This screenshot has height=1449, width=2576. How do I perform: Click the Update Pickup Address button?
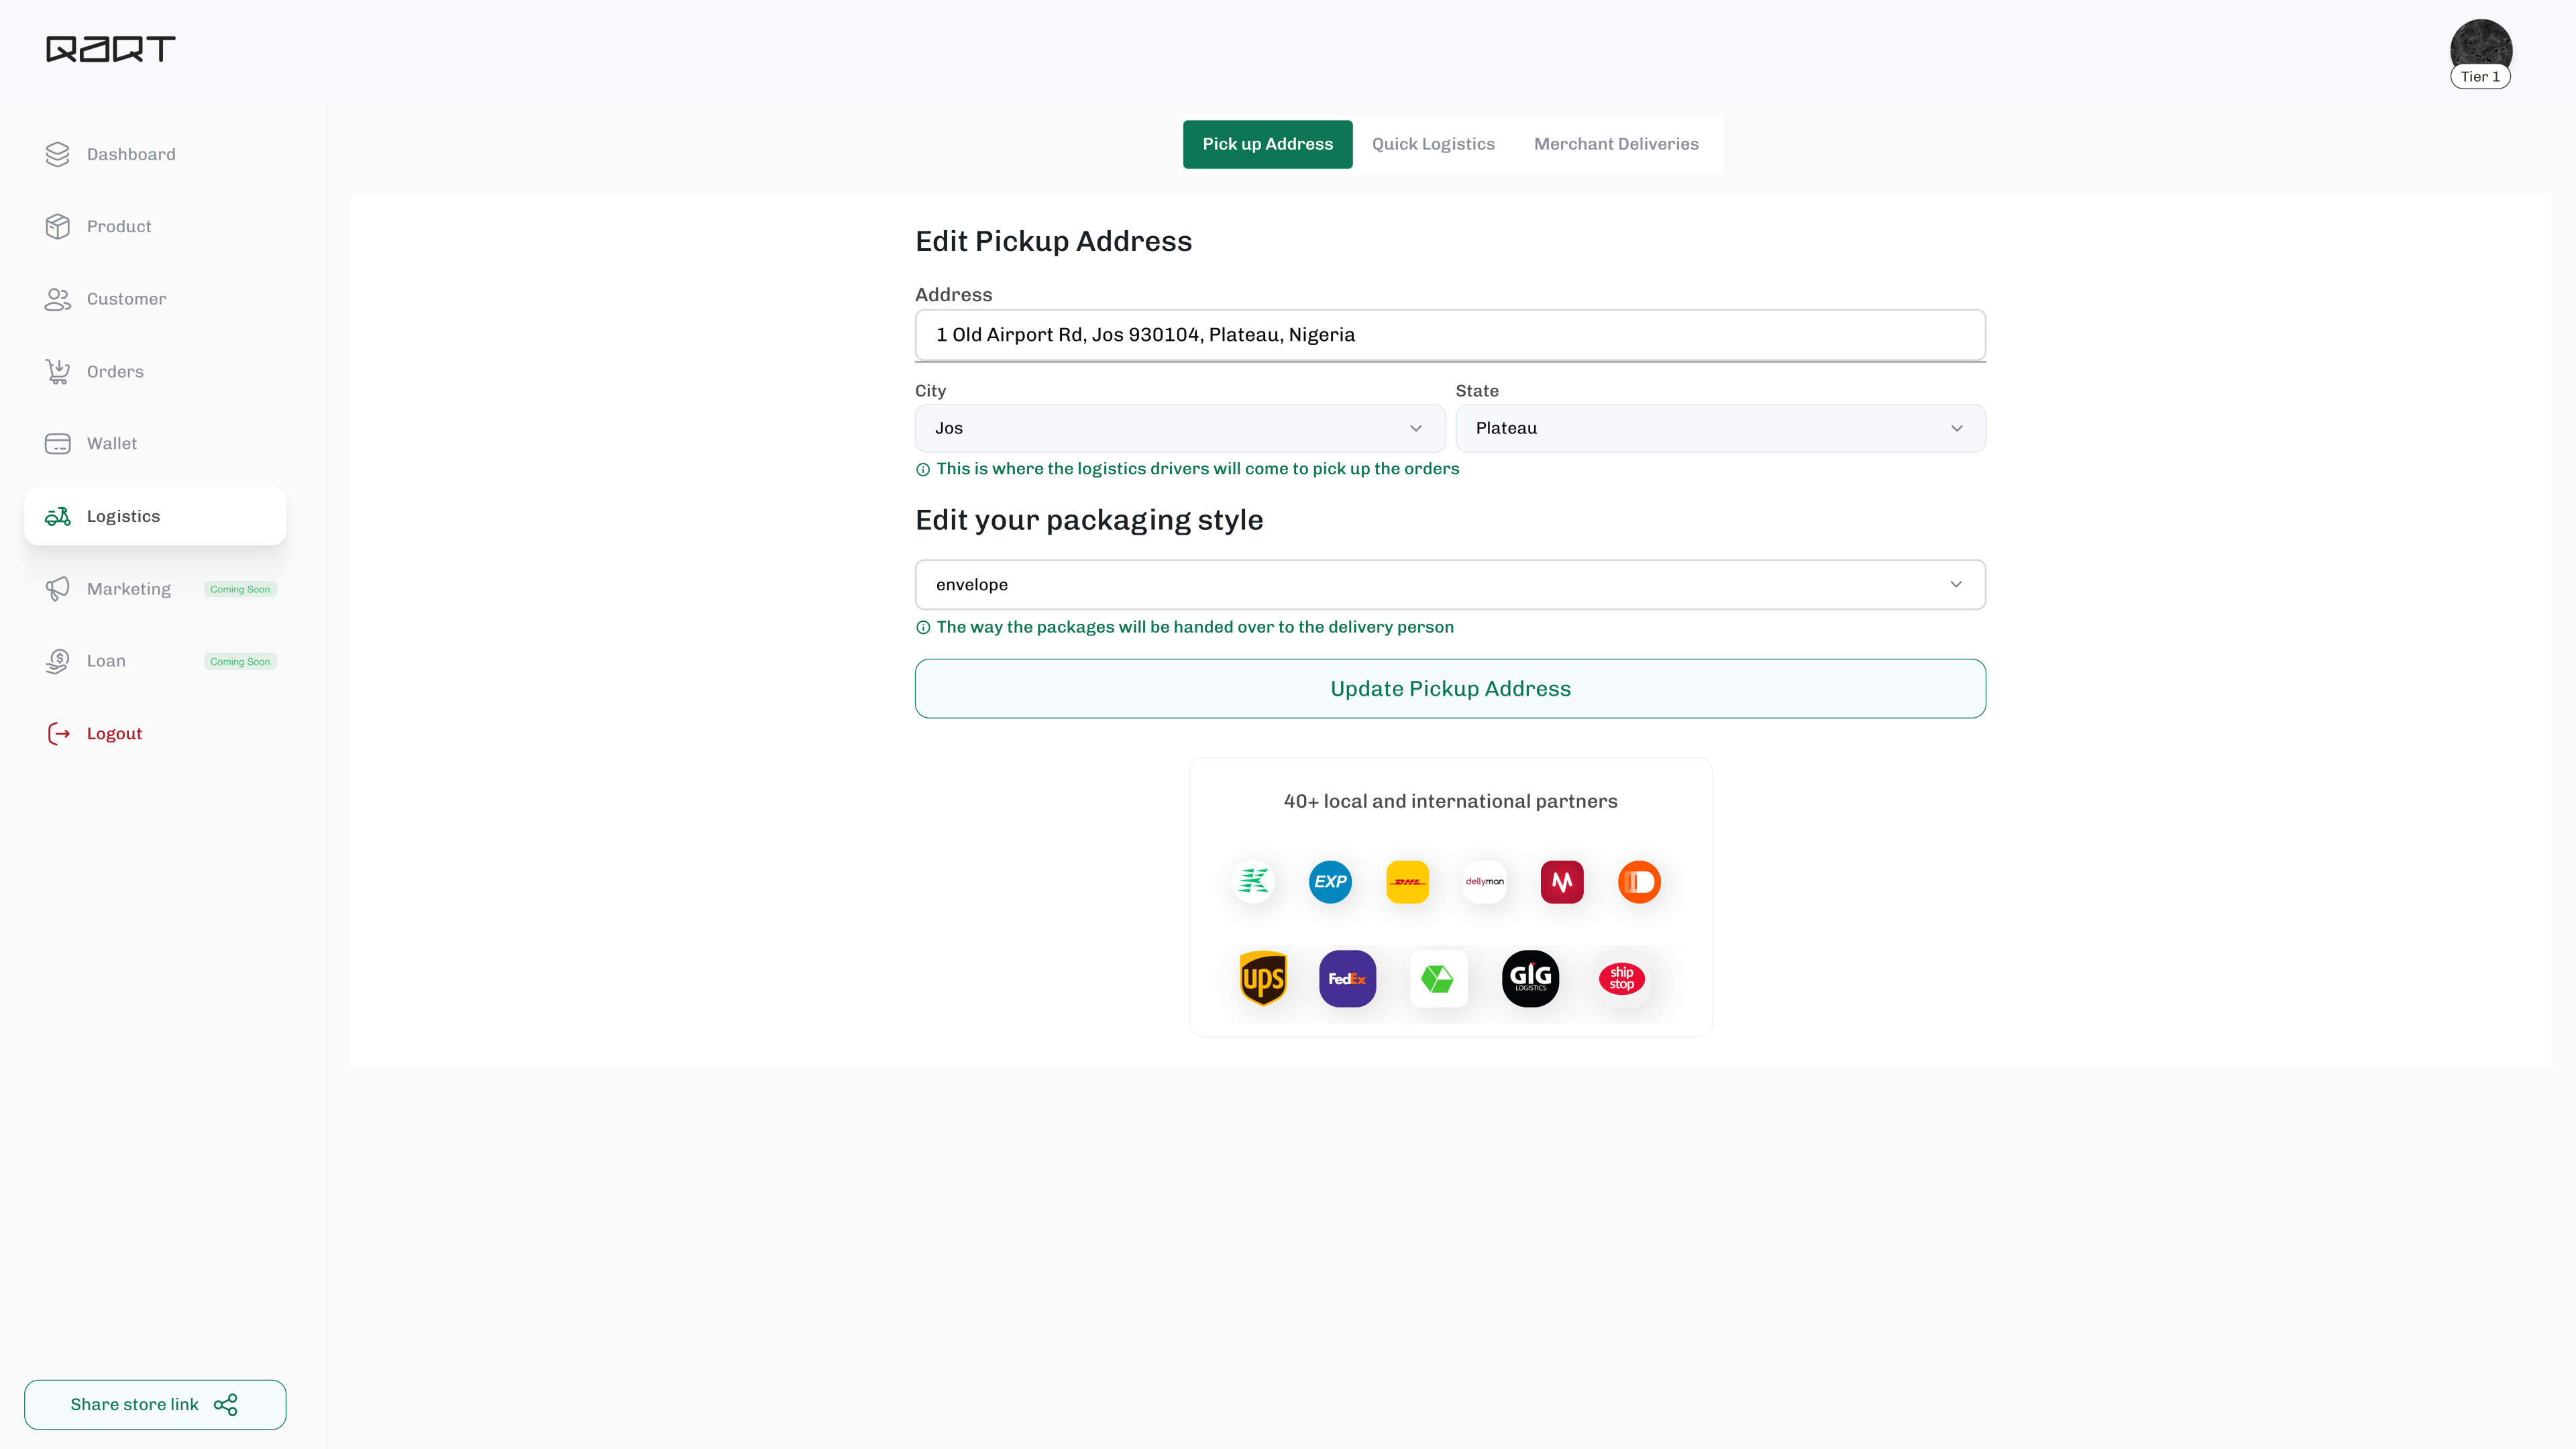[x=1449, y=688]
